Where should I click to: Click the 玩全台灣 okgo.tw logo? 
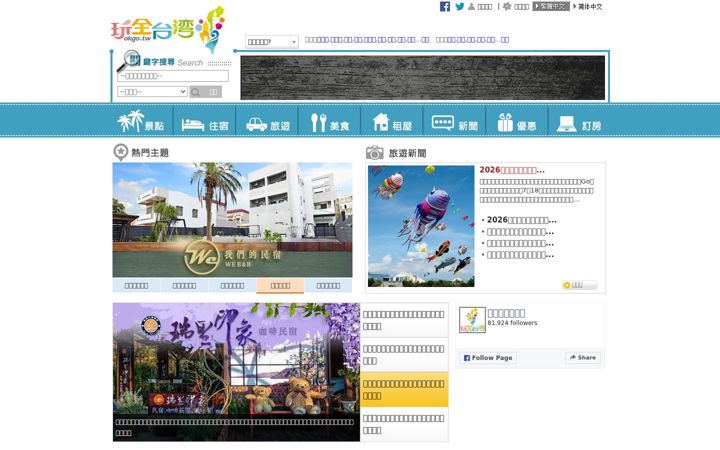pyautogui.click(x=168, y=29)
